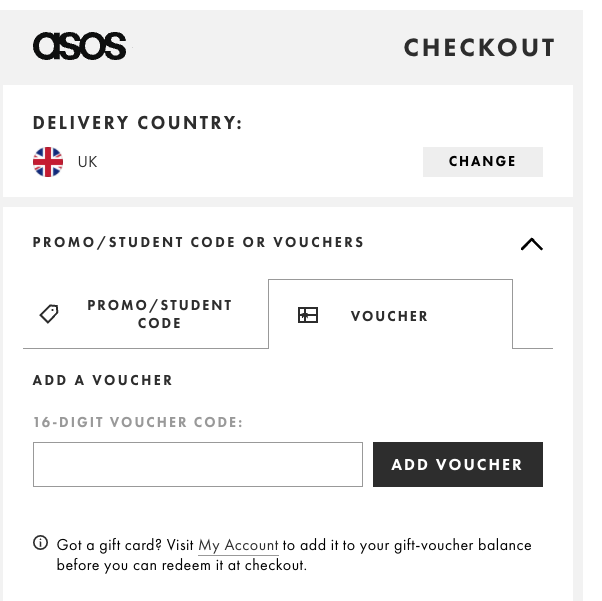This screenshot has height=601, width=602.
Task: Open the My Account link
Action: point(238,545)
